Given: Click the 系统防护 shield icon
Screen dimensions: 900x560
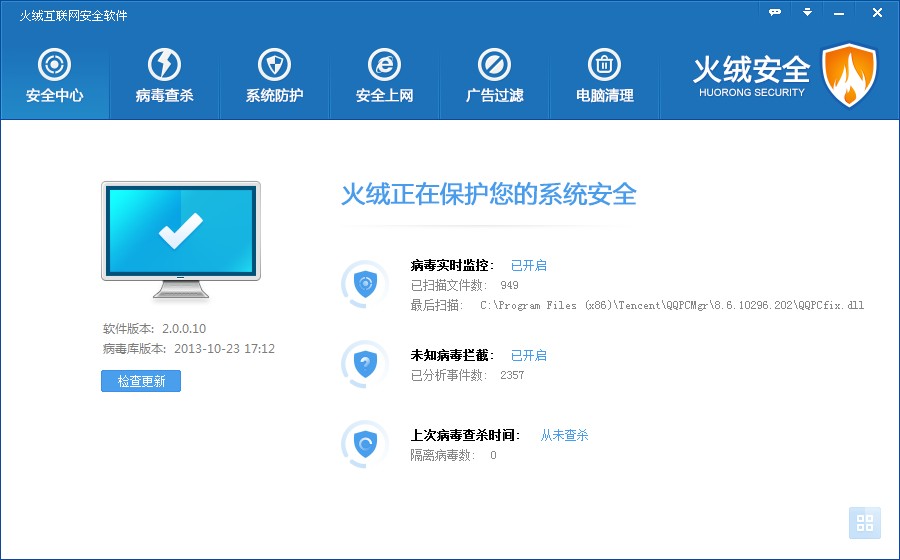Looking at the screenshot, I should 274,66.
